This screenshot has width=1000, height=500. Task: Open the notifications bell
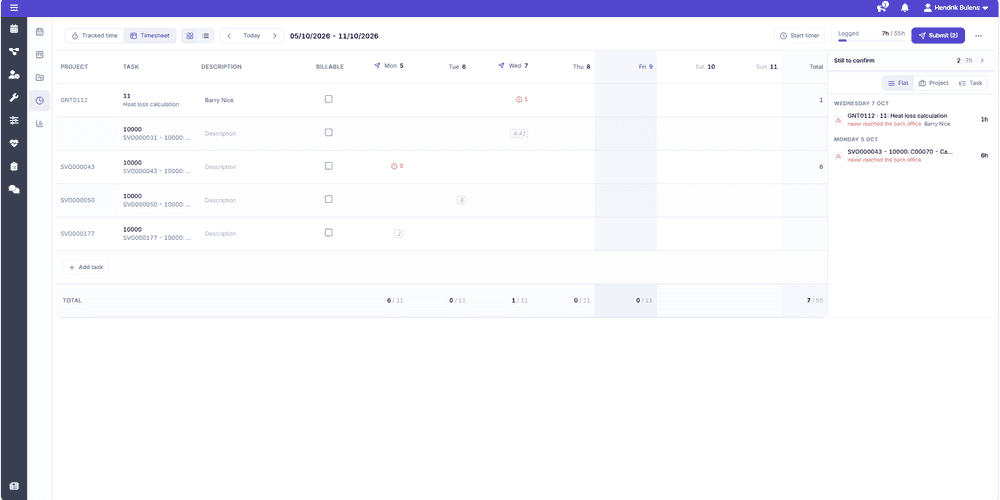pos(904,8)
